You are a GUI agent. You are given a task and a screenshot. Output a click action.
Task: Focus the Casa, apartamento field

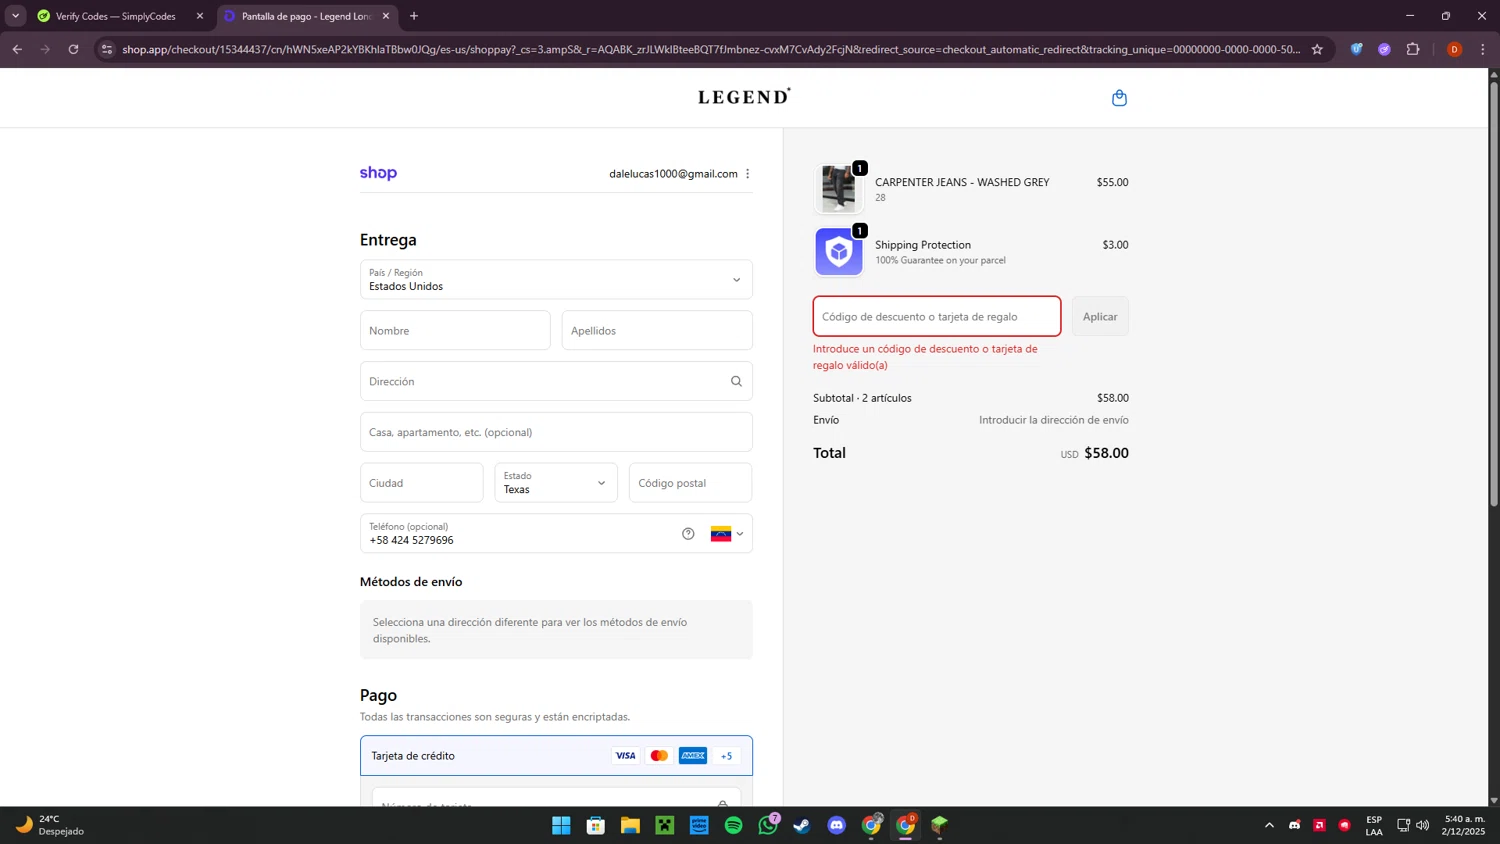[x=556, y=432]
